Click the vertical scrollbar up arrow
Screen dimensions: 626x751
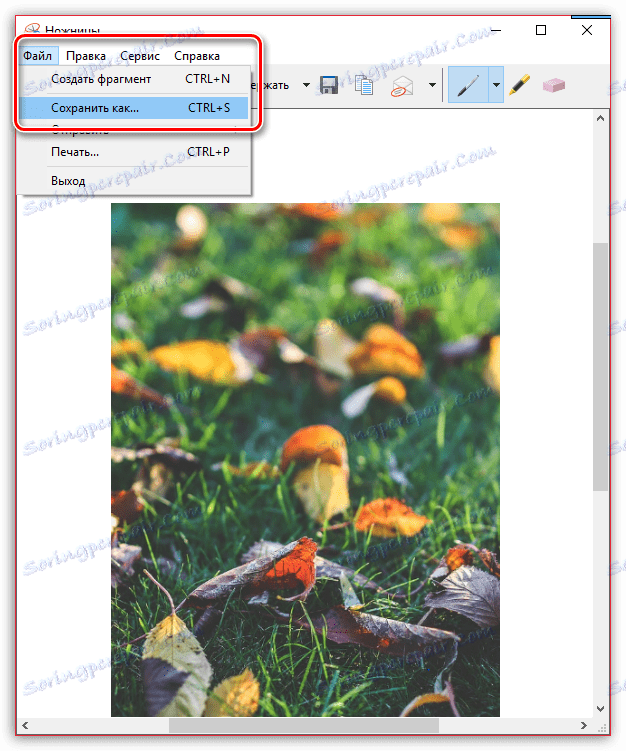click(x=601, y=118)
